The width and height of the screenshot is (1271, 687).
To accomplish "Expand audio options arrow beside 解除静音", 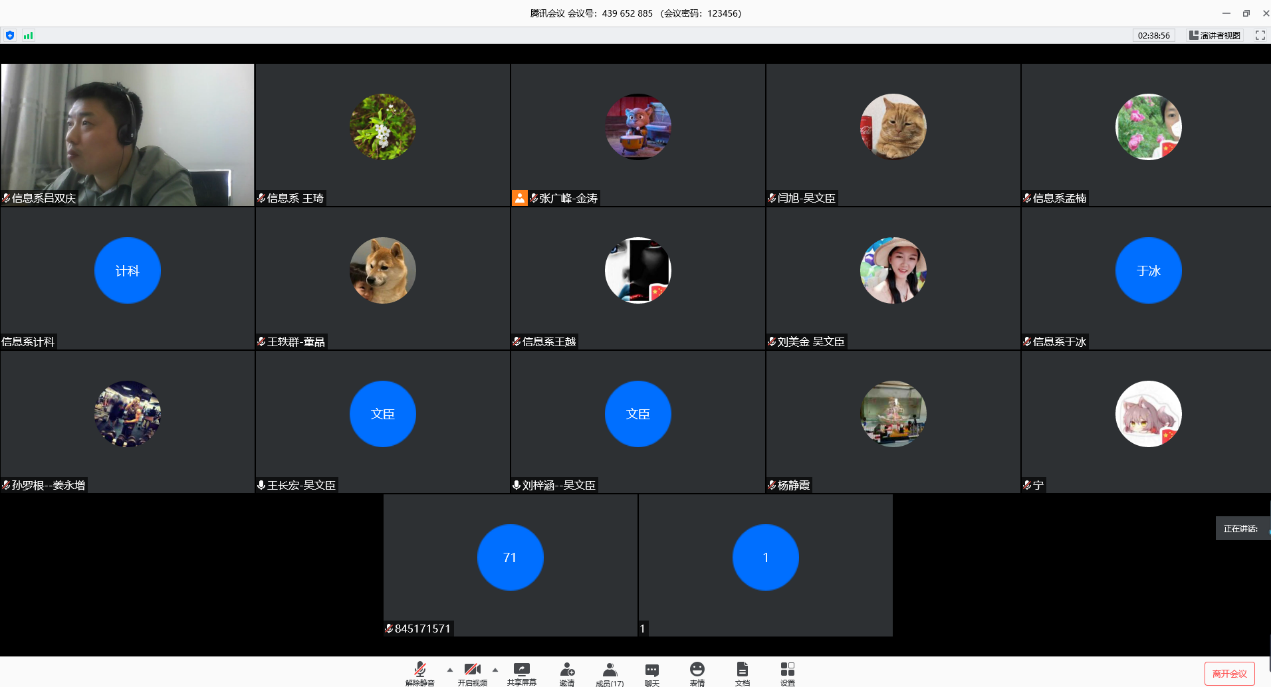I will point(449,669).
